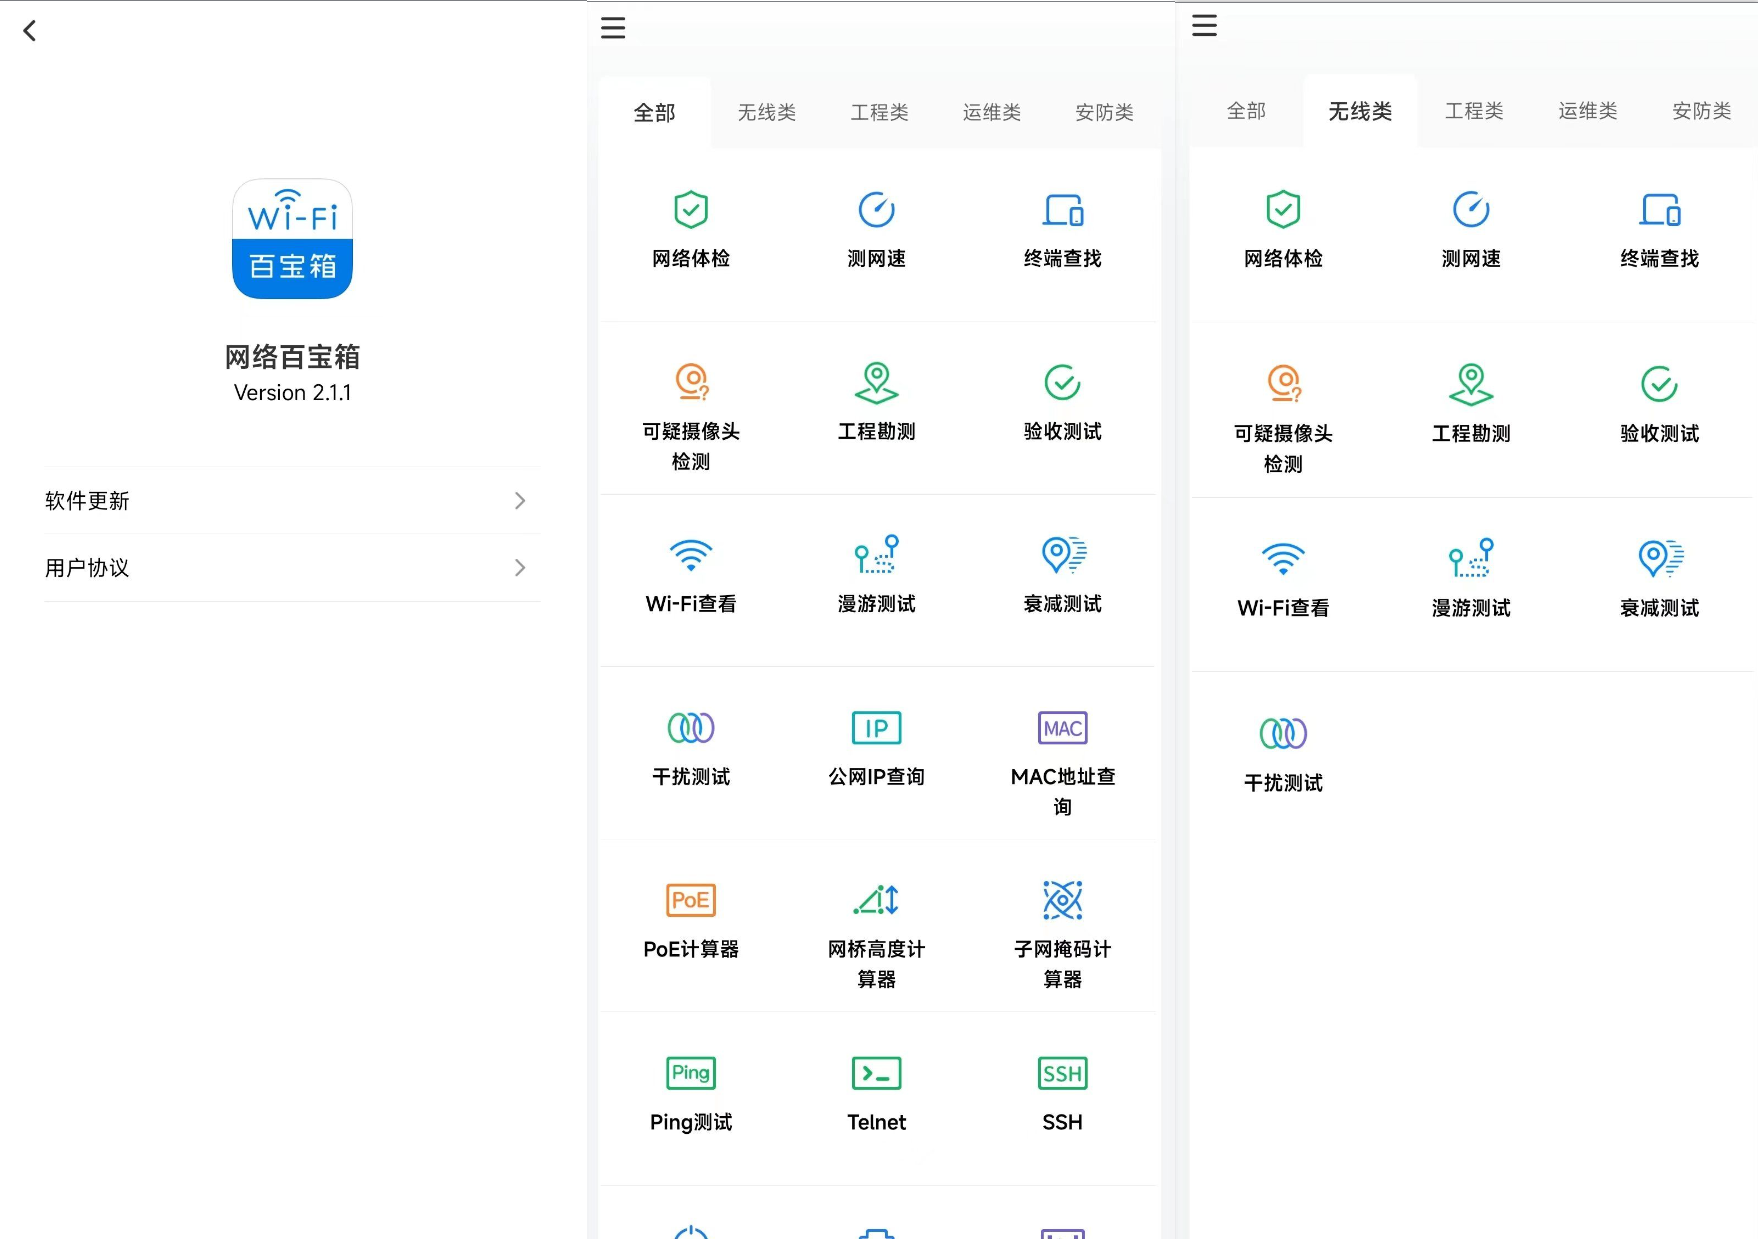Screen dimensions: 1758x1239
Task: Select 运维类 tab in right screen
Action: click(1588, 111)
